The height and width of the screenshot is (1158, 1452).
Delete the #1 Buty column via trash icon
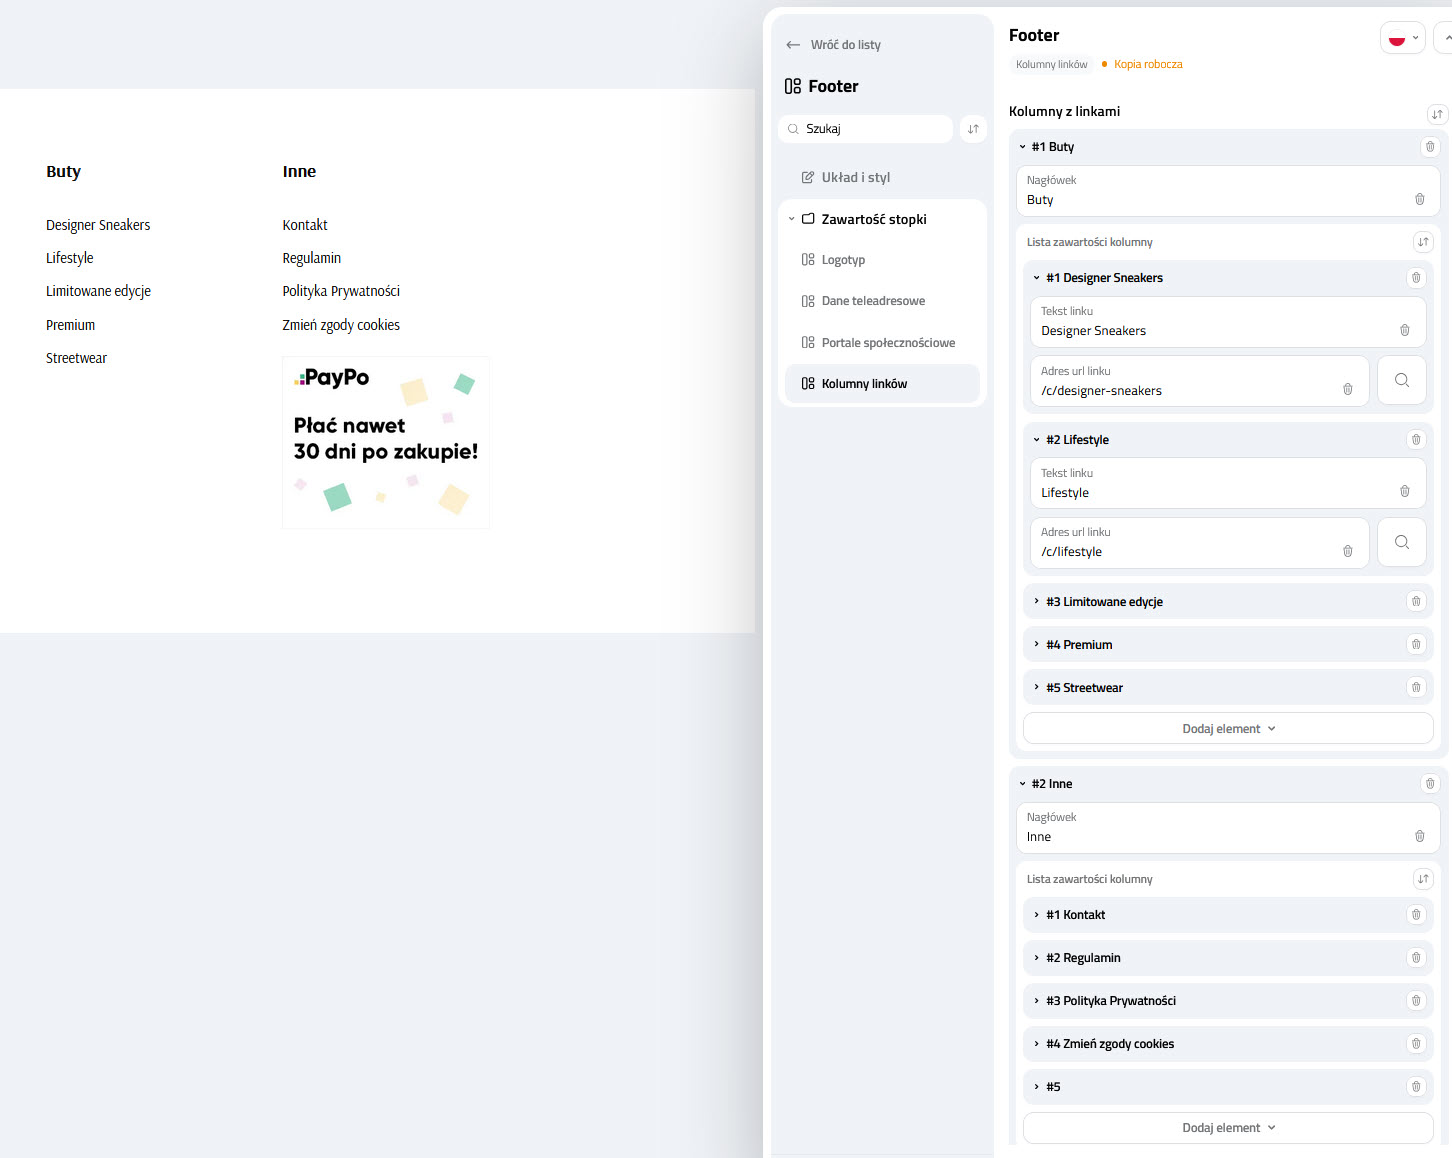pos(1430,147)
